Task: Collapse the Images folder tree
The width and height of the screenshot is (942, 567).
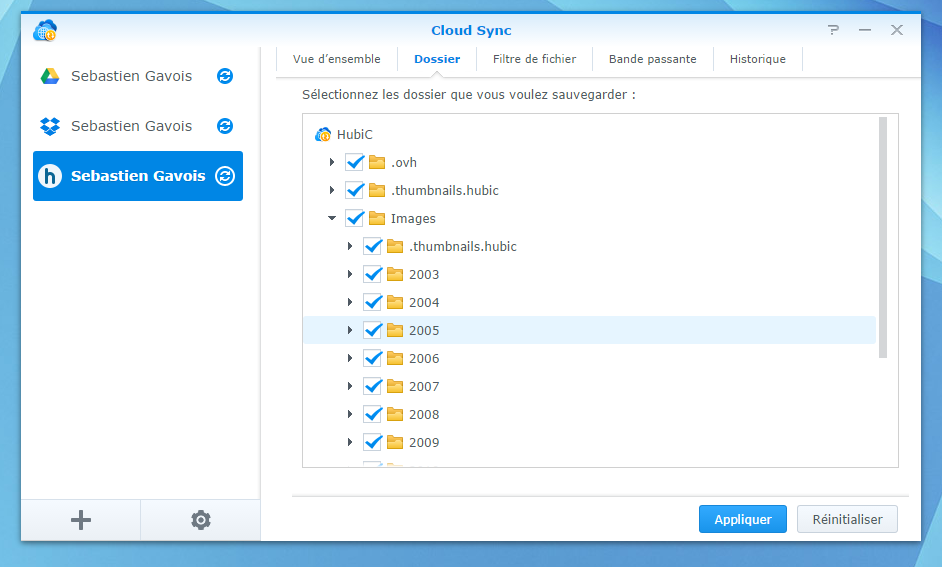Action: [332, 218]
